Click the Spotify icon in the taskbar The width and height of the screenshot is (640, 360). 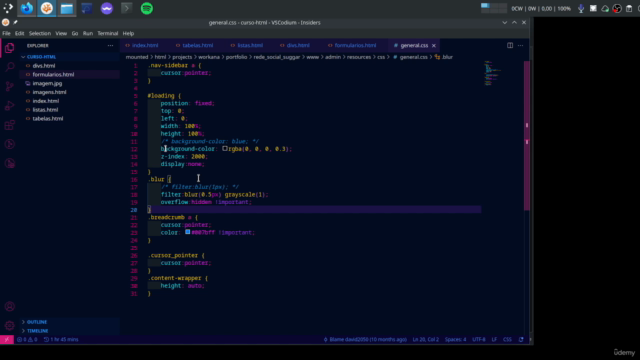pyautogui.click(x=147, y=8)
